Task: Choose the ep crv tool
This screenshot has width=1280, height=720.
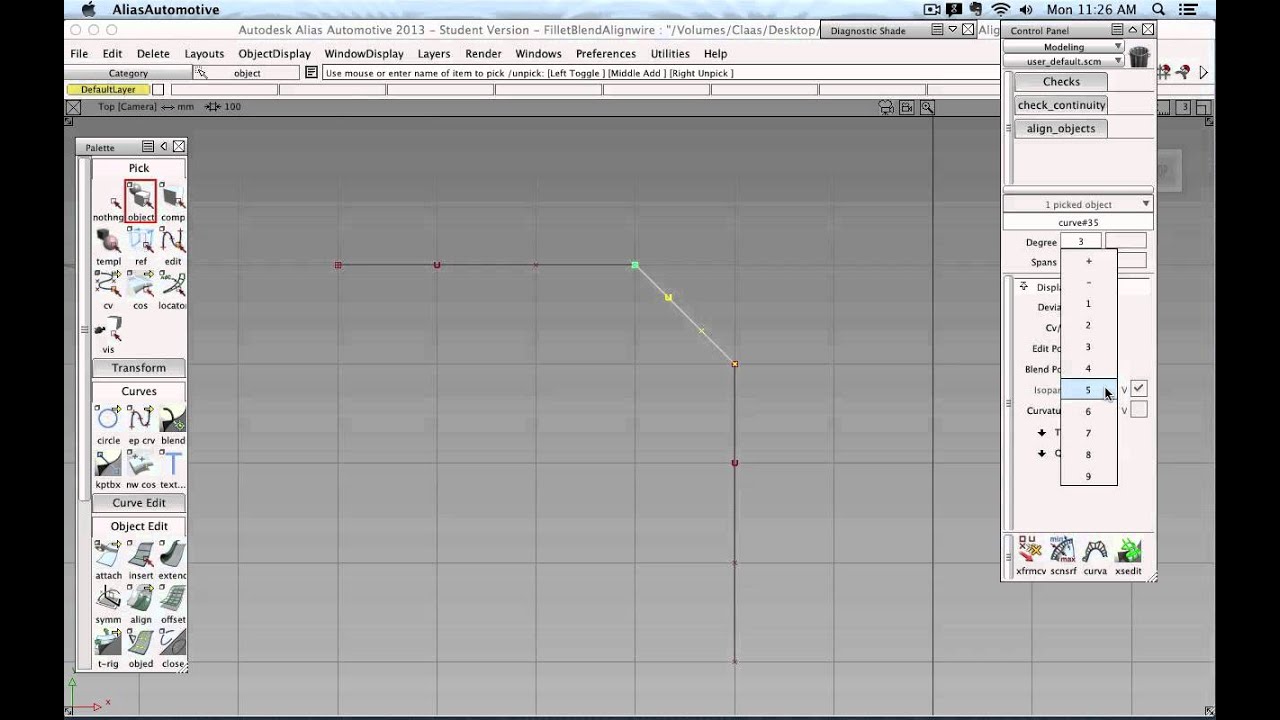Action: point(140,424)
